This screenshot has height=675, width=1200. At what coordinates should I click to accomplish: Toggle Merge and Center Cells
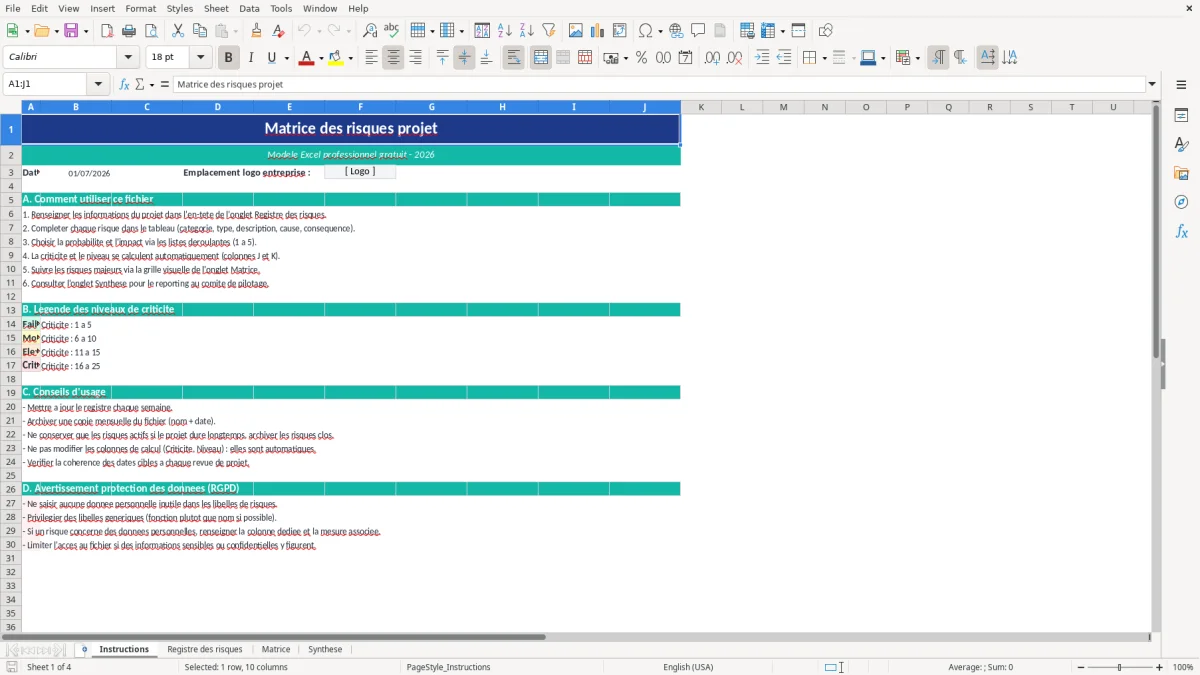[540, 58]
